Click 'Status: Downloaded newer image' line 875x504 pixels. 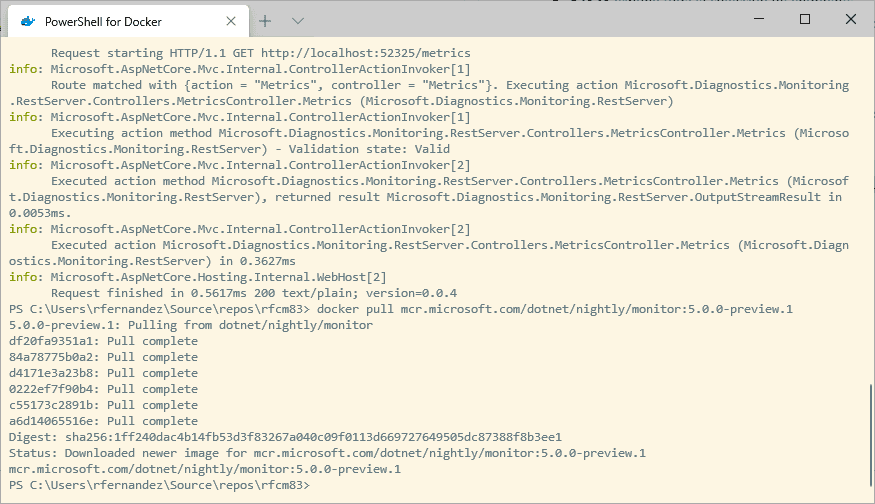point(327,453)
